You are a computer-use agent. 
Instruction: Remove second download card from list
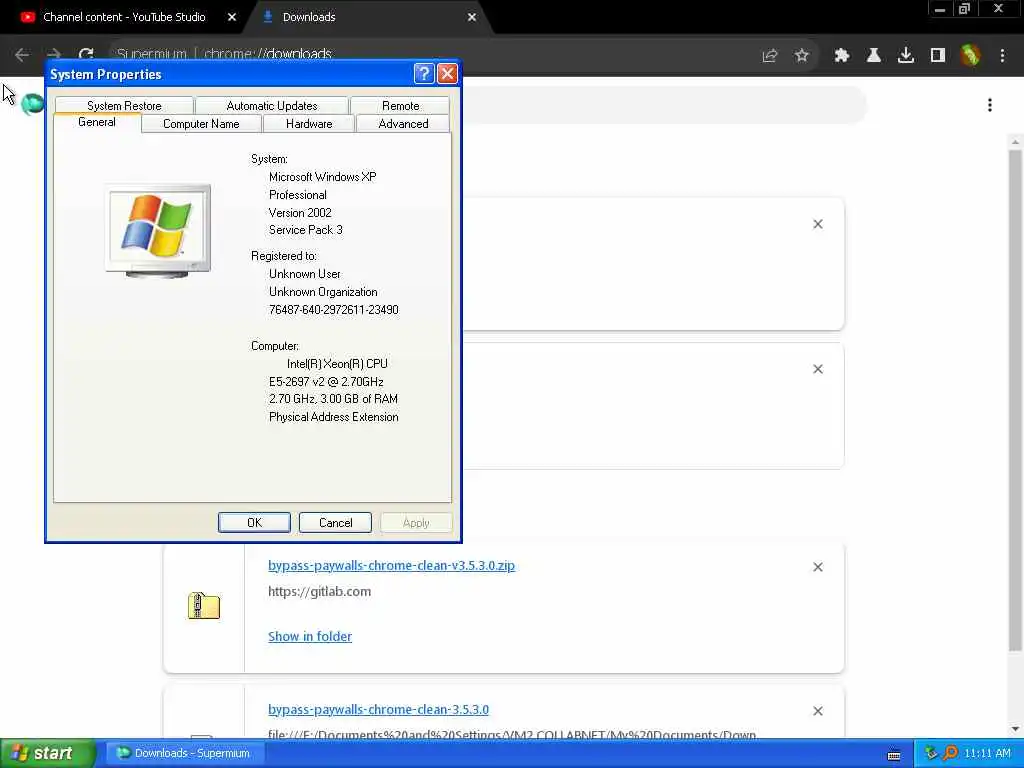coord(818,369)
